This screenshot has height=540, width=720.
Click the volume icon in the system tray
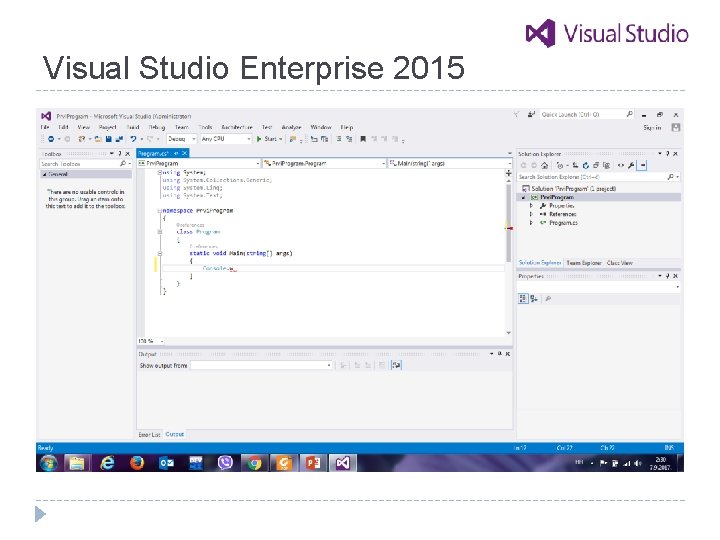coord(637,463)
